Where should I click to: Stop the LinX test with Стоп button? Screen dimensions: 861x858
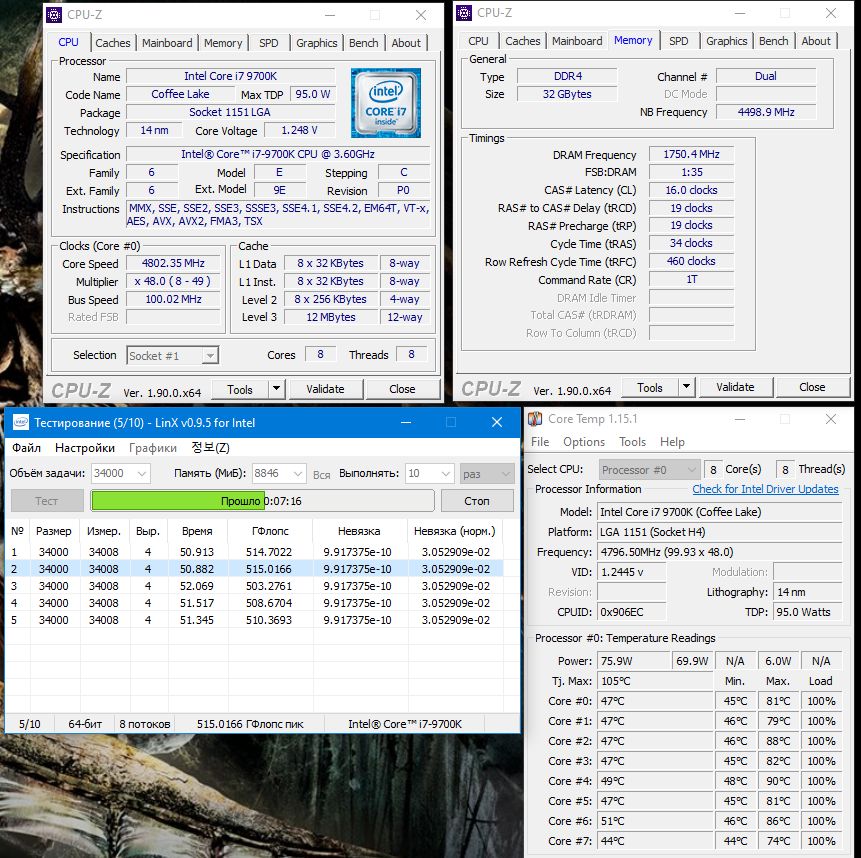(477, 501)
